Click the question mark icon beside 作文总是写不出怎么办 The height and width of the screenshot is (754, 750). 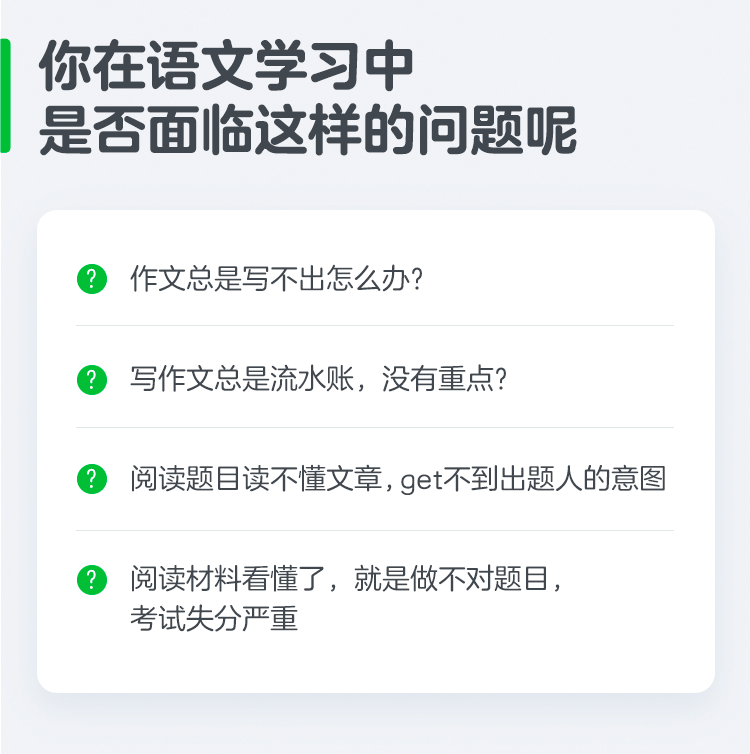pos(91,278)
